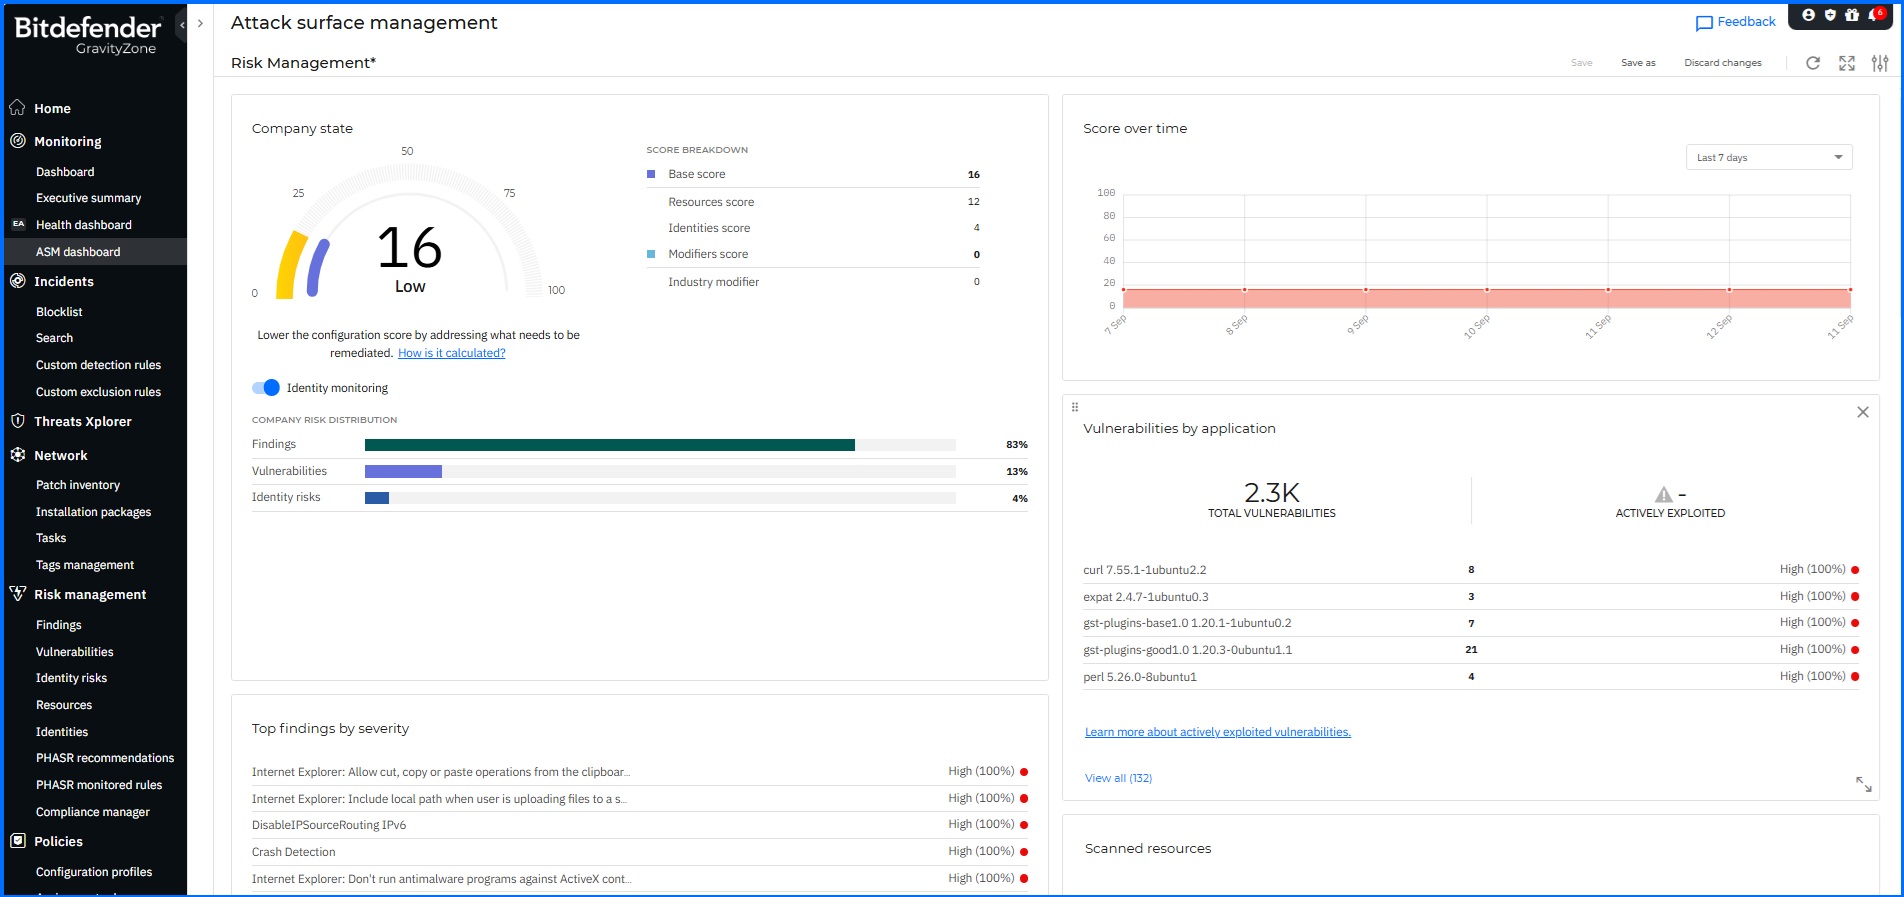Close the Vulnerabilities by application widget
Screen dimensions: 1904x897
click(1862, 412)
